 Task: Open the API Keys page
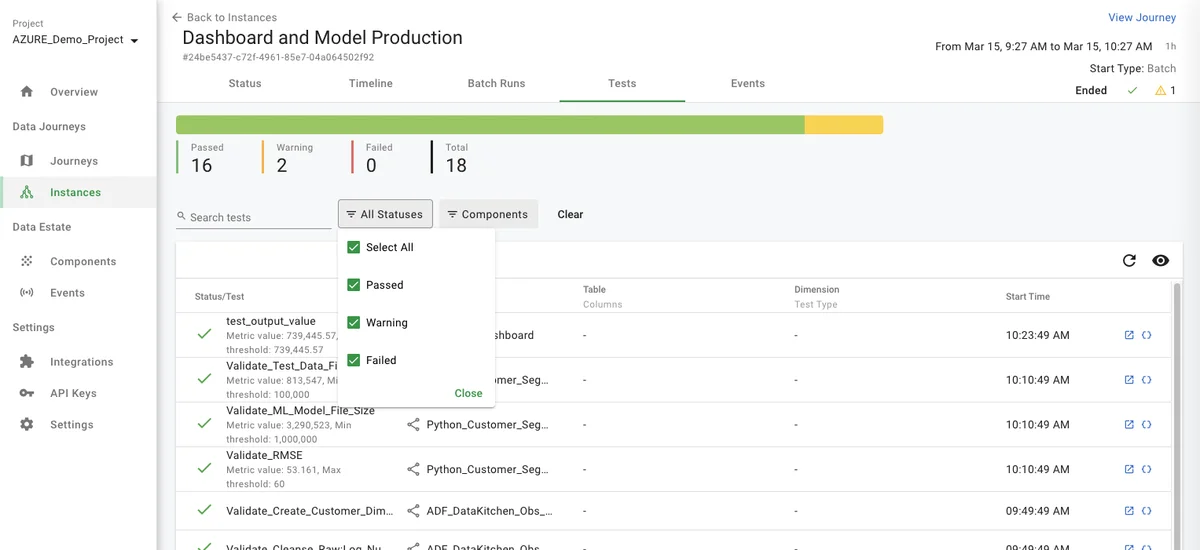click(73, 393)
